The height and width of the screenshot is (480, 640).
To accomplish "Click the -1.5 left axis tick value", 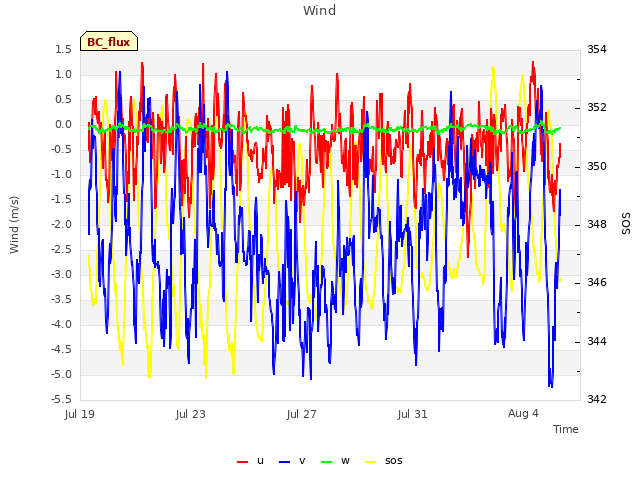I will (x=62, y=199).
